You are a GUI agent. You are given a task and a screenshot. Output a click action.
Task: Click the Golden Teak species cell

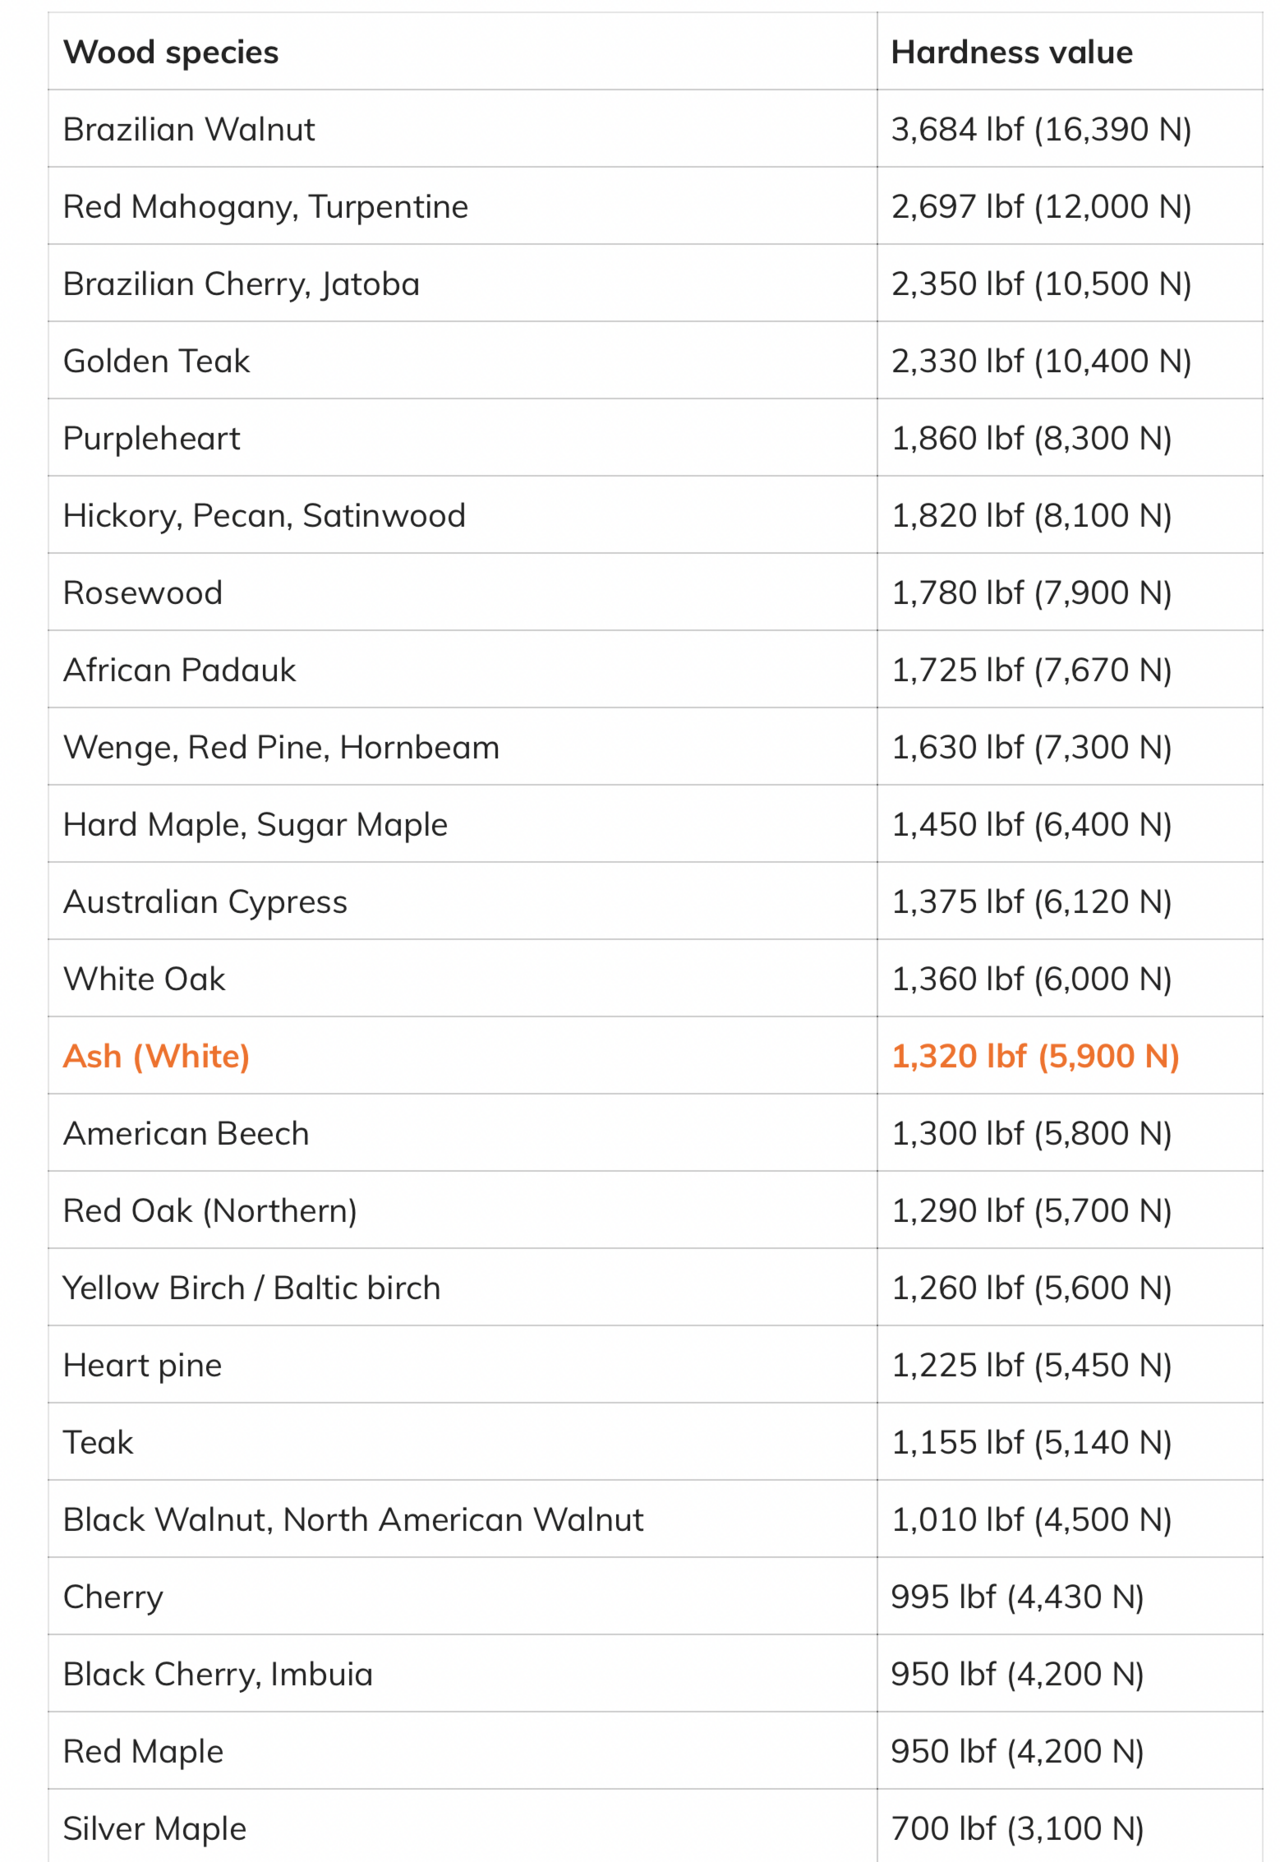click(156, 361)
